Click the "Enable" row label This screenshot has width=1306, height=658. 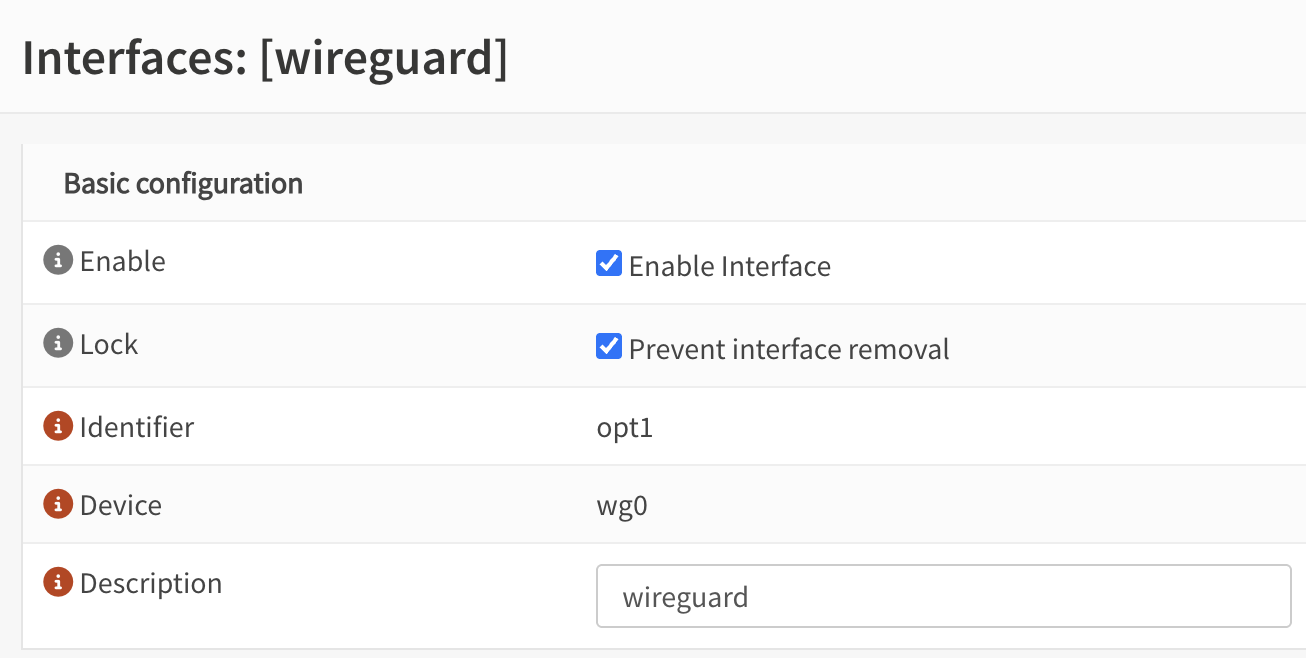122,262
